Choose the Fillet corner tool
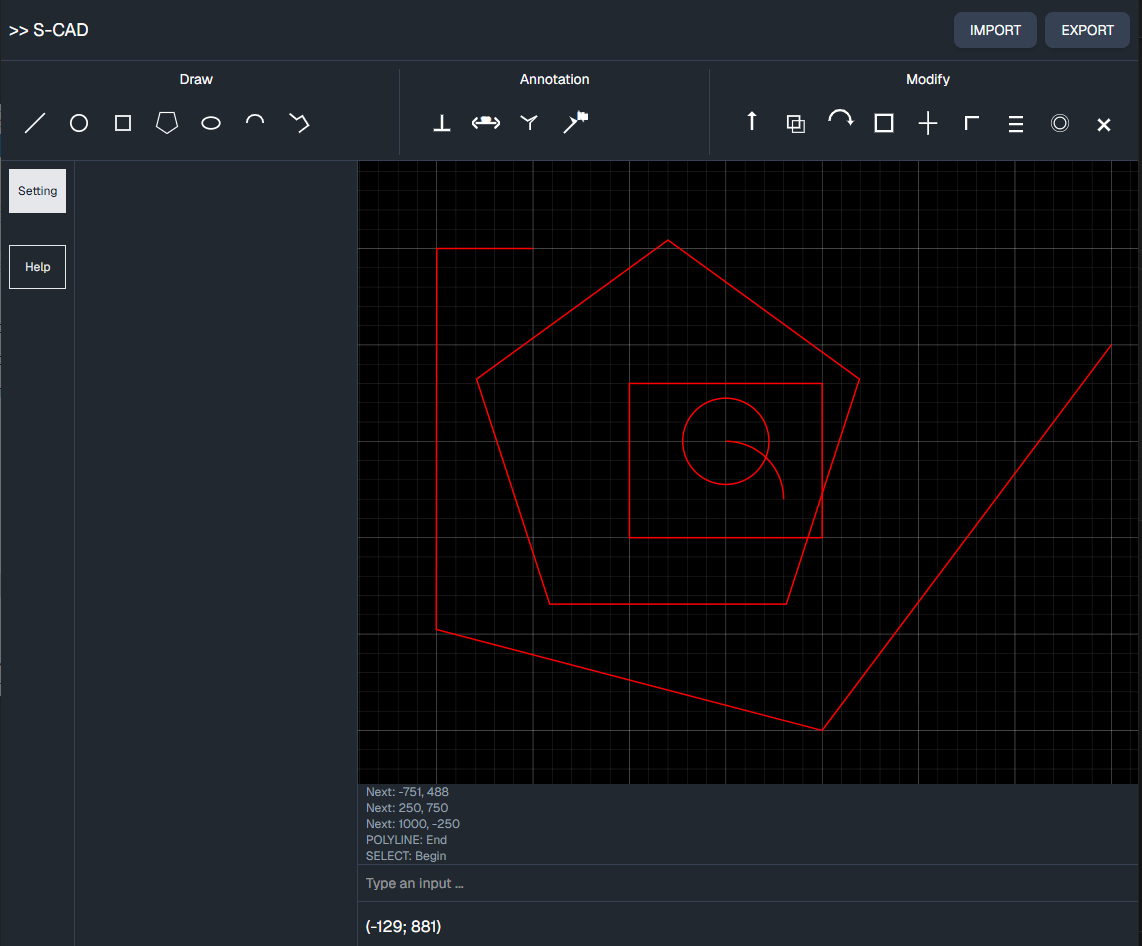The image size is (1142, 946). click(x=972, y=123)
